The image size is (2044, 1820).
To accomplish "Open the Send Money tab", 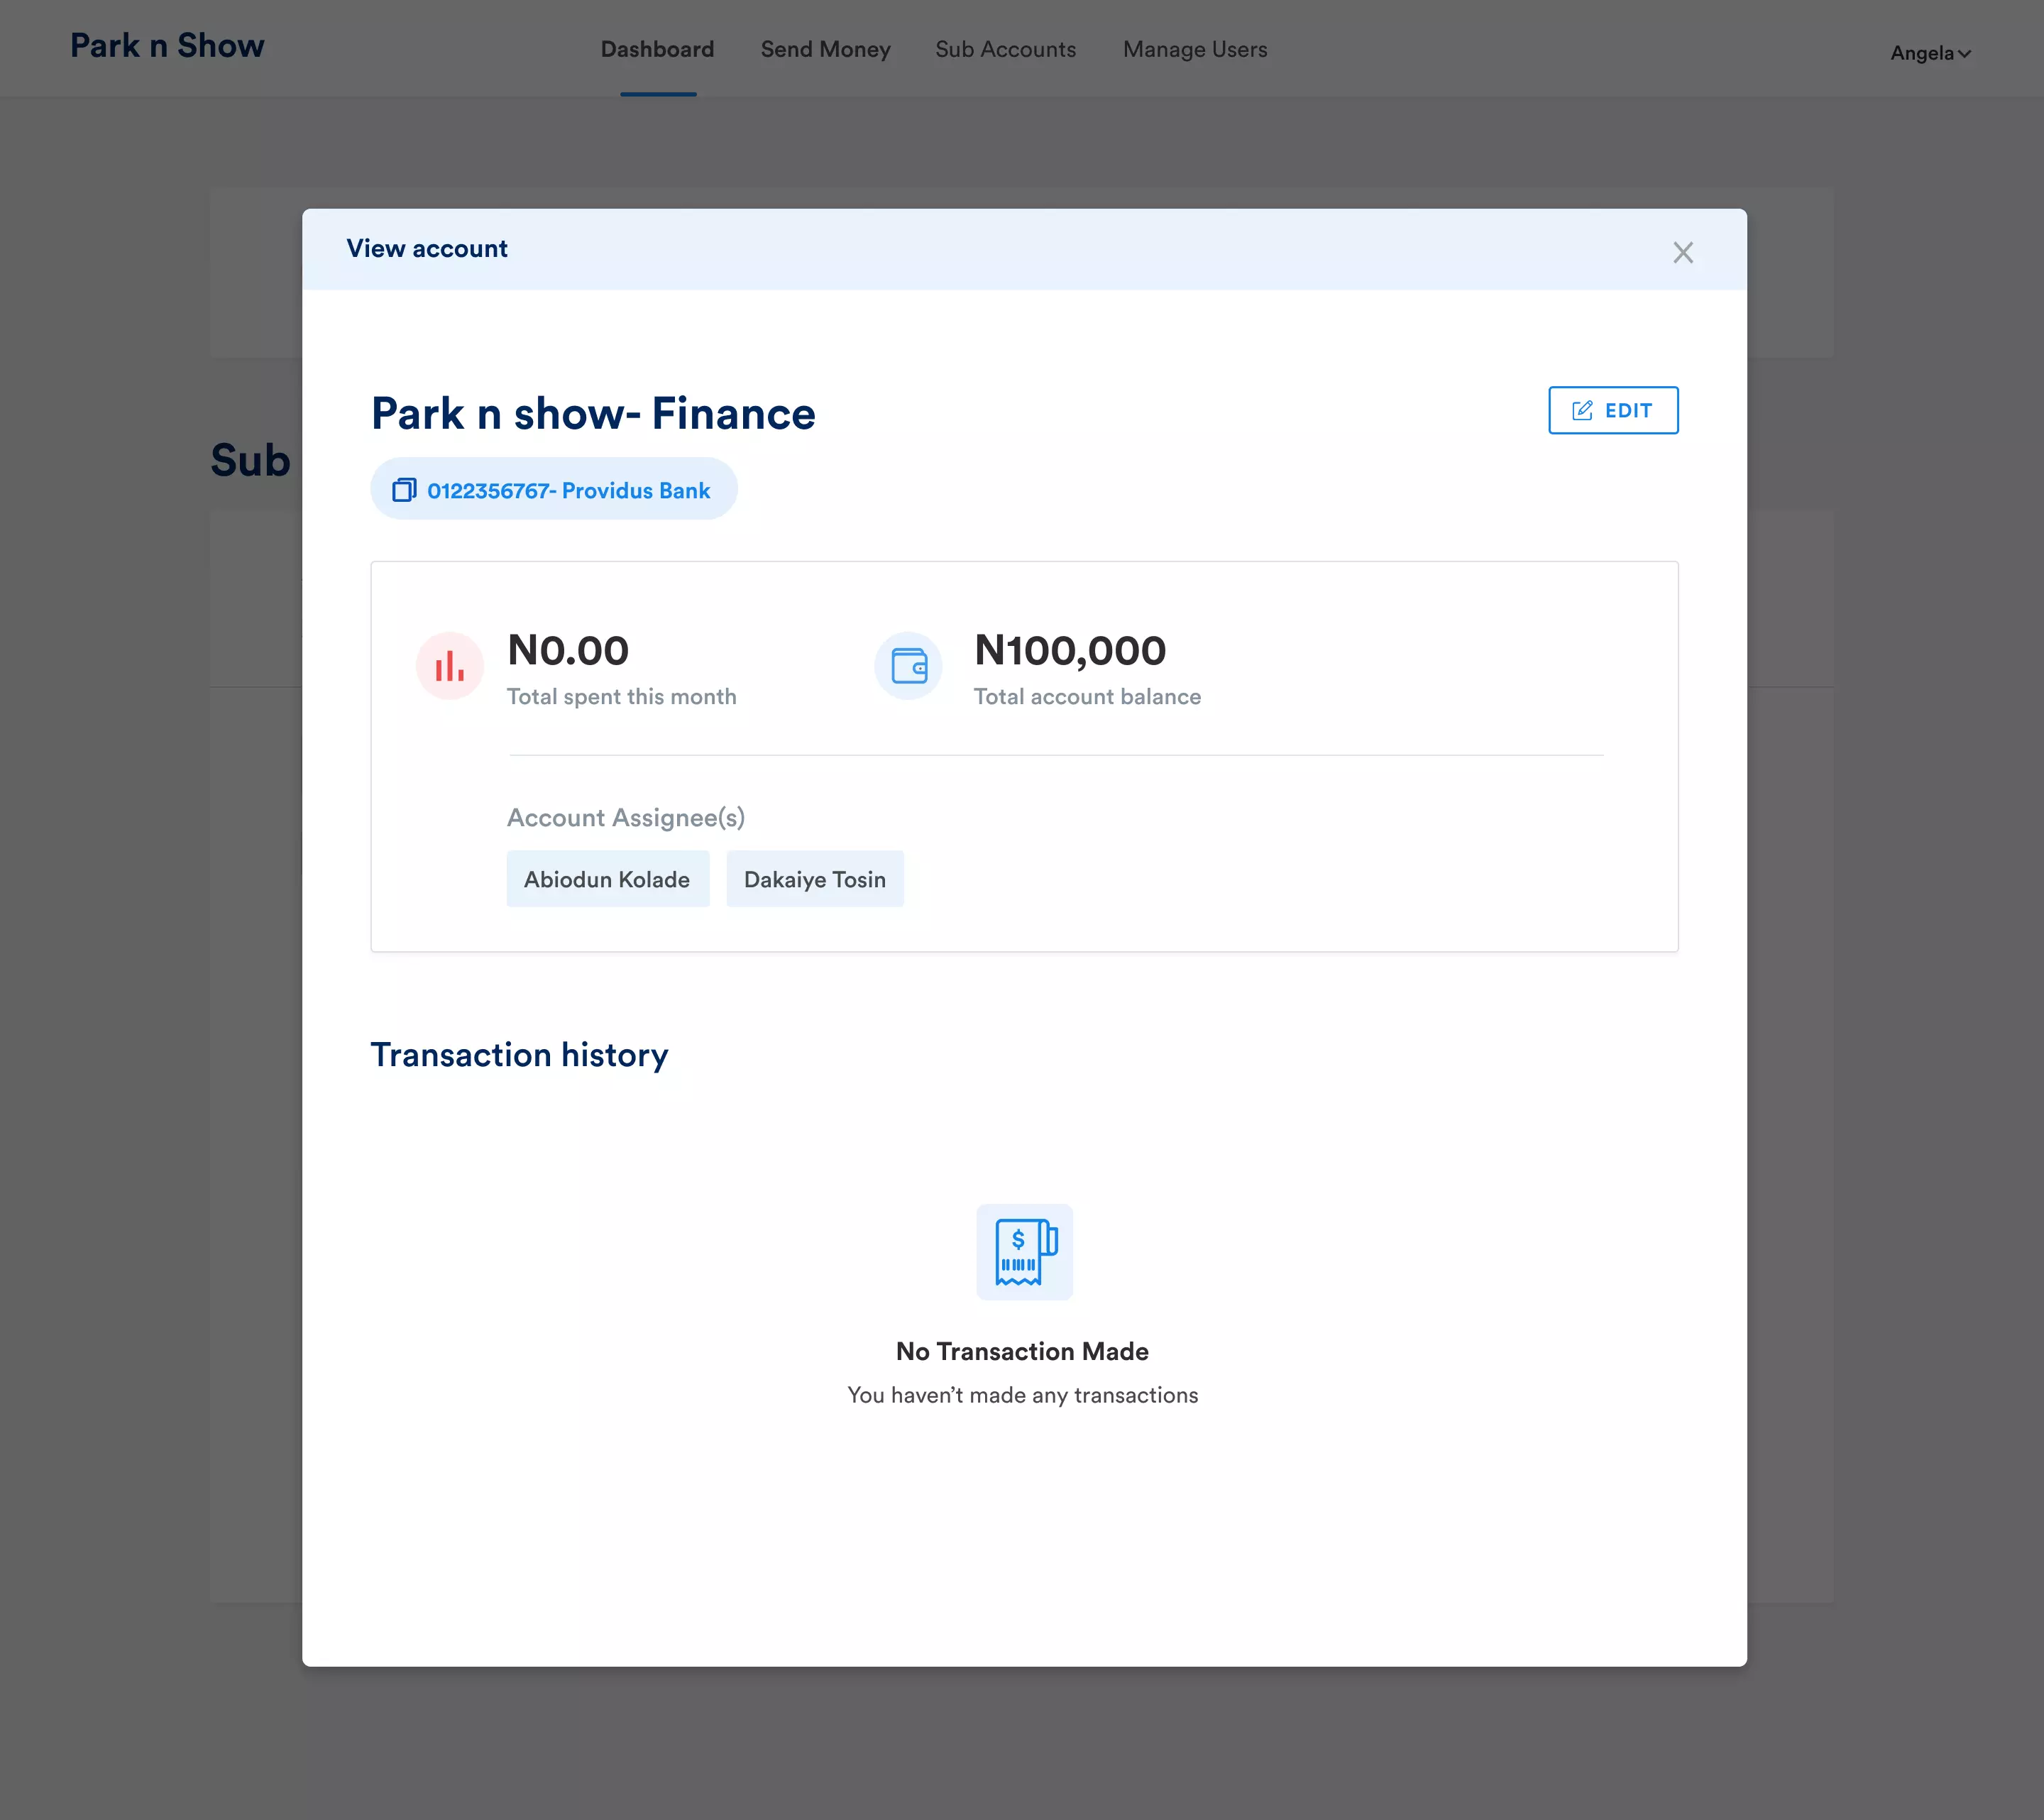I will (x=825, y=49).
